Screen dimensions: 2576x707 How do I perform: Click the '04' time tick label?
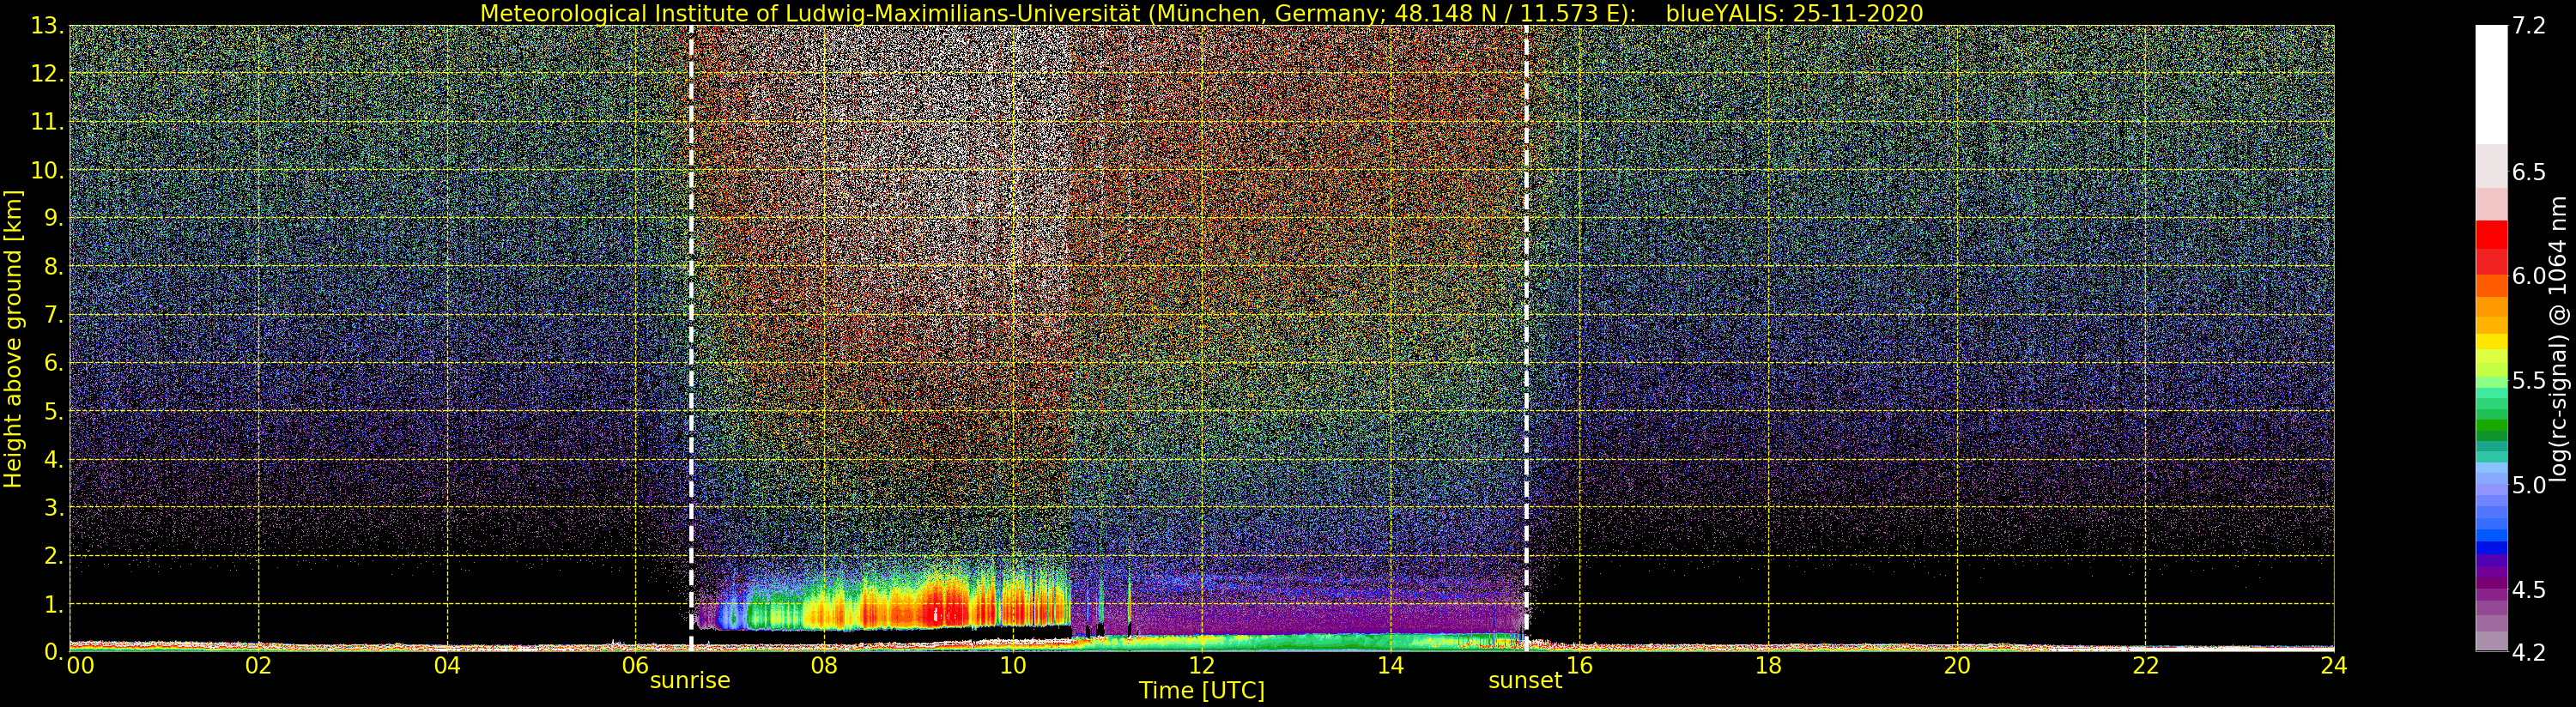click(x=447, y=665)
